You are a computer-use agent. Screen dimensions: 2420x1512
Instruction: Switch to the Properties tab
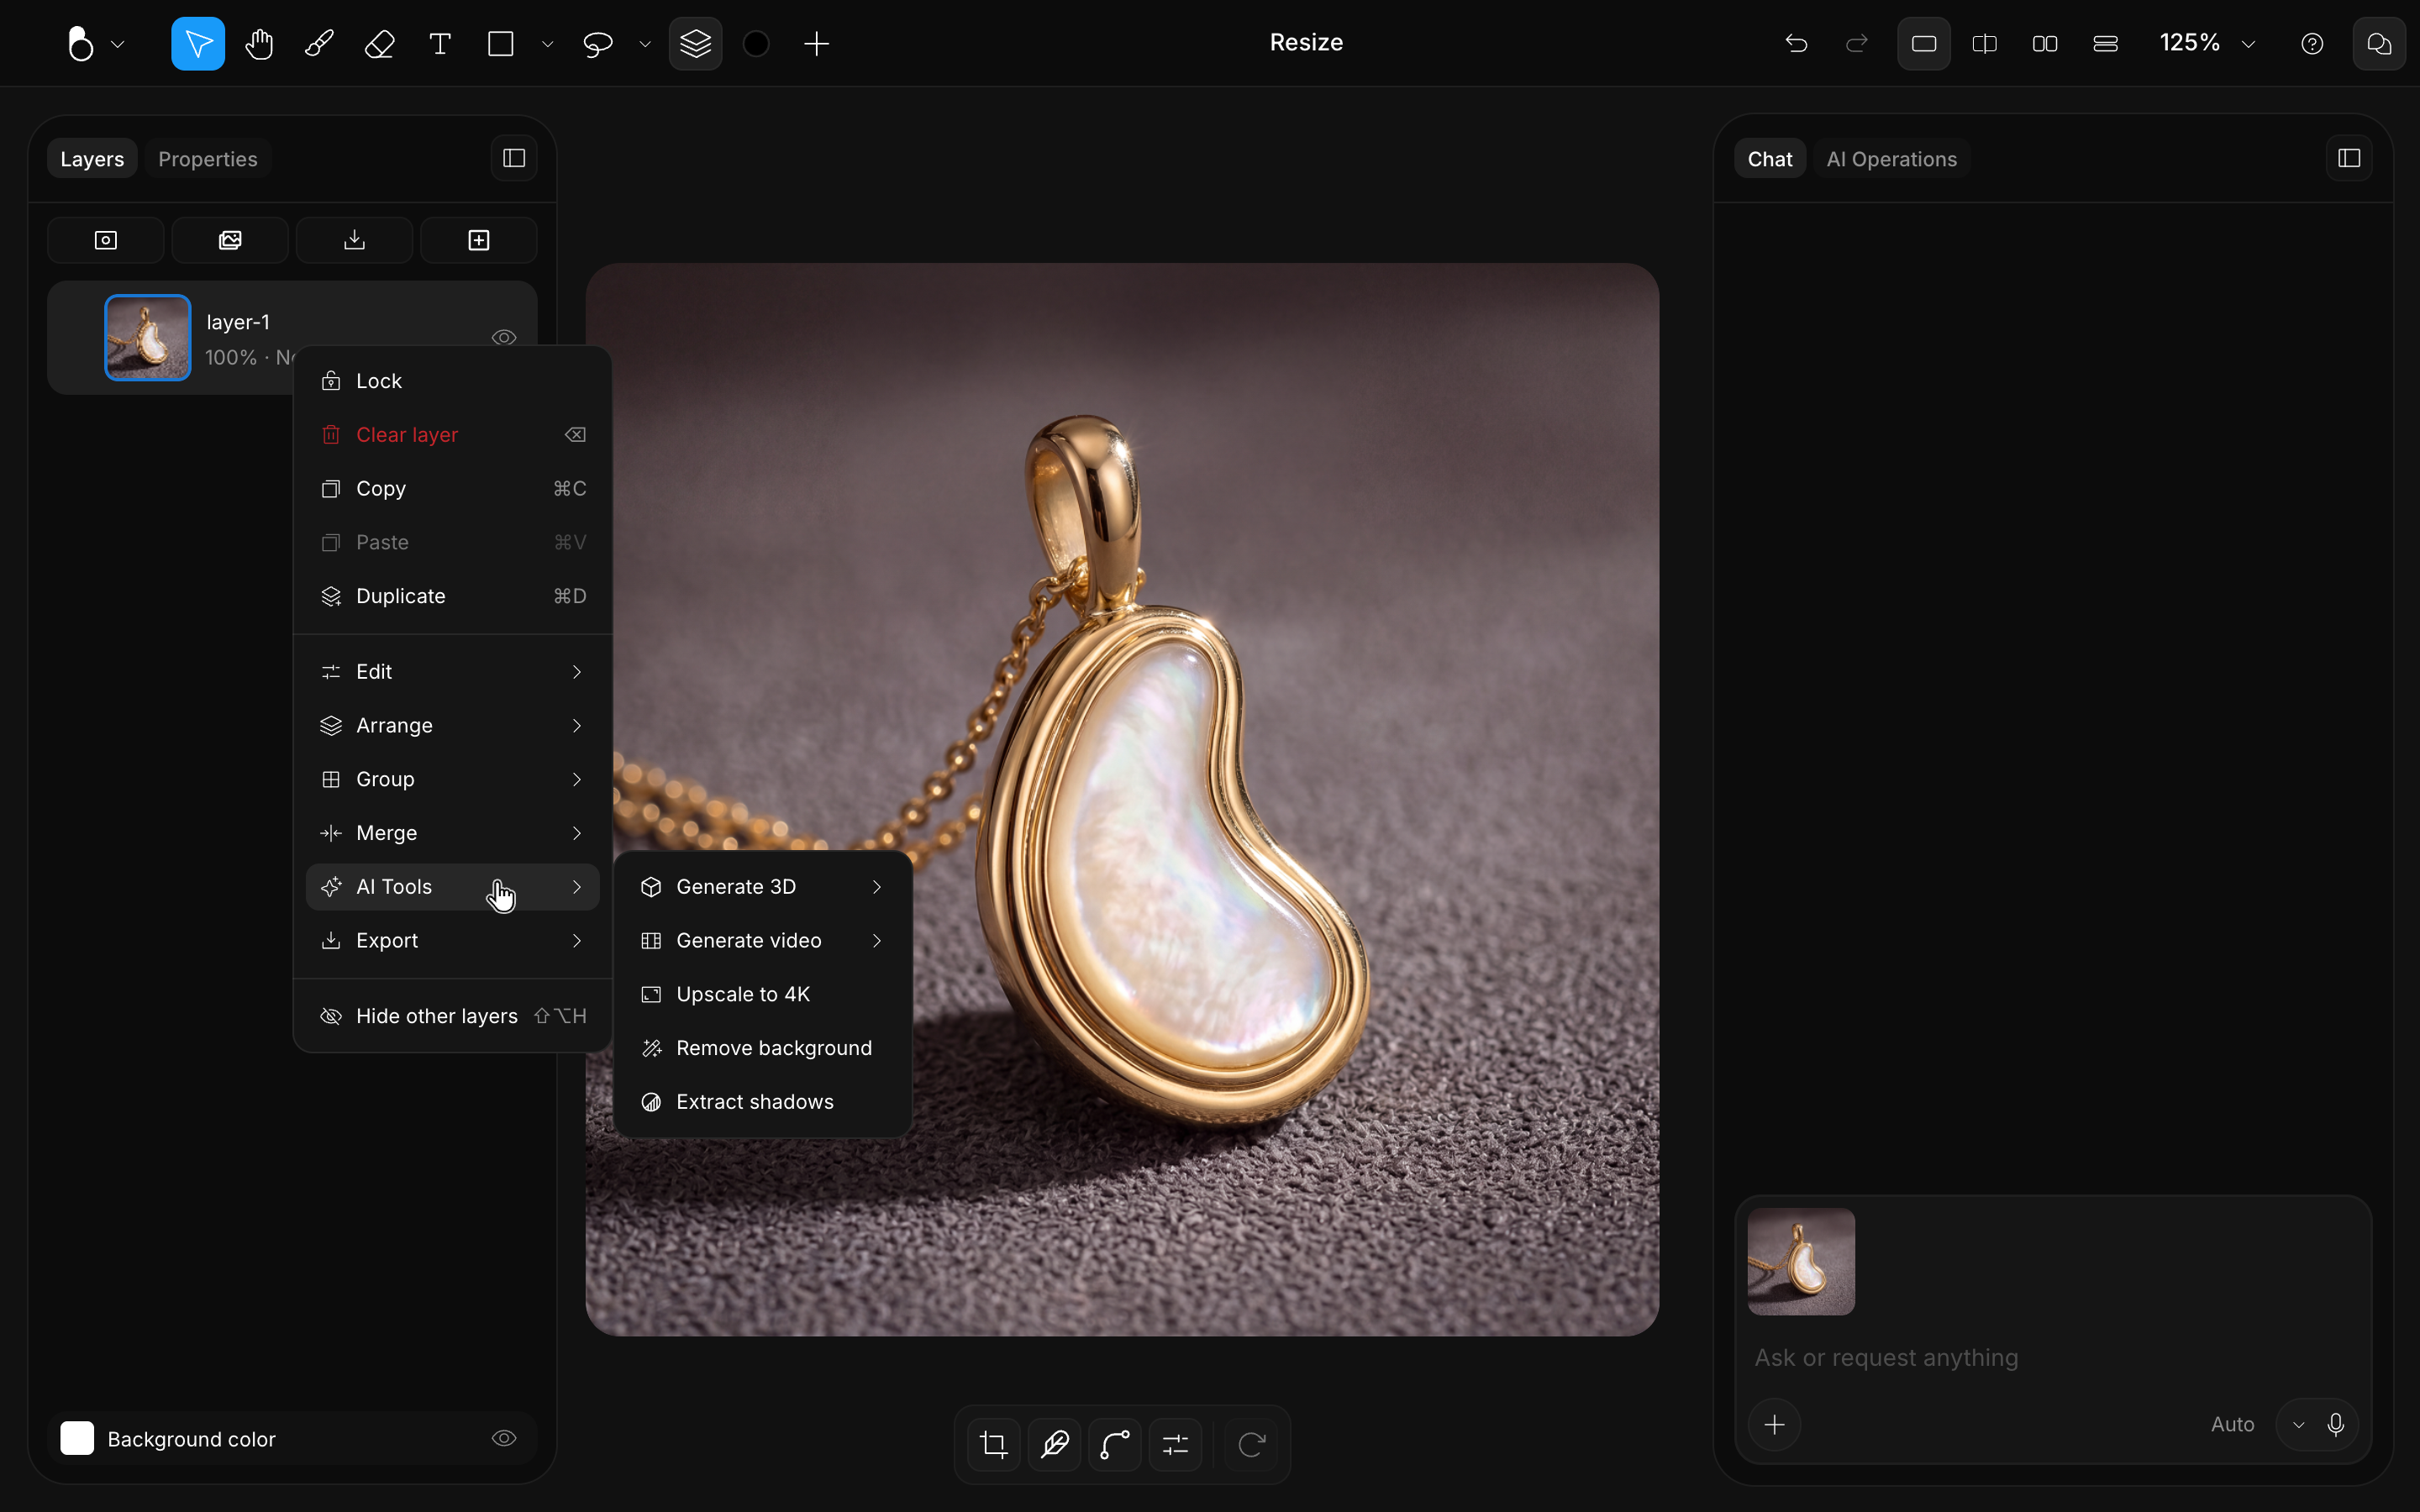tap(208, 159)
